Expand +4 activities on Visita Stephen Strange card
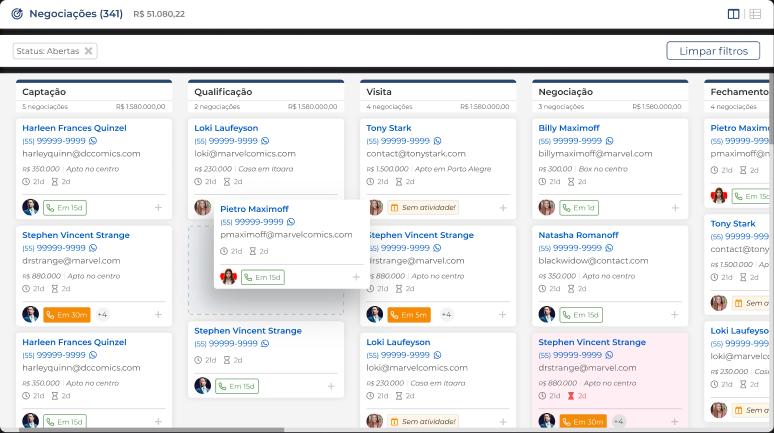 point(446,315)
